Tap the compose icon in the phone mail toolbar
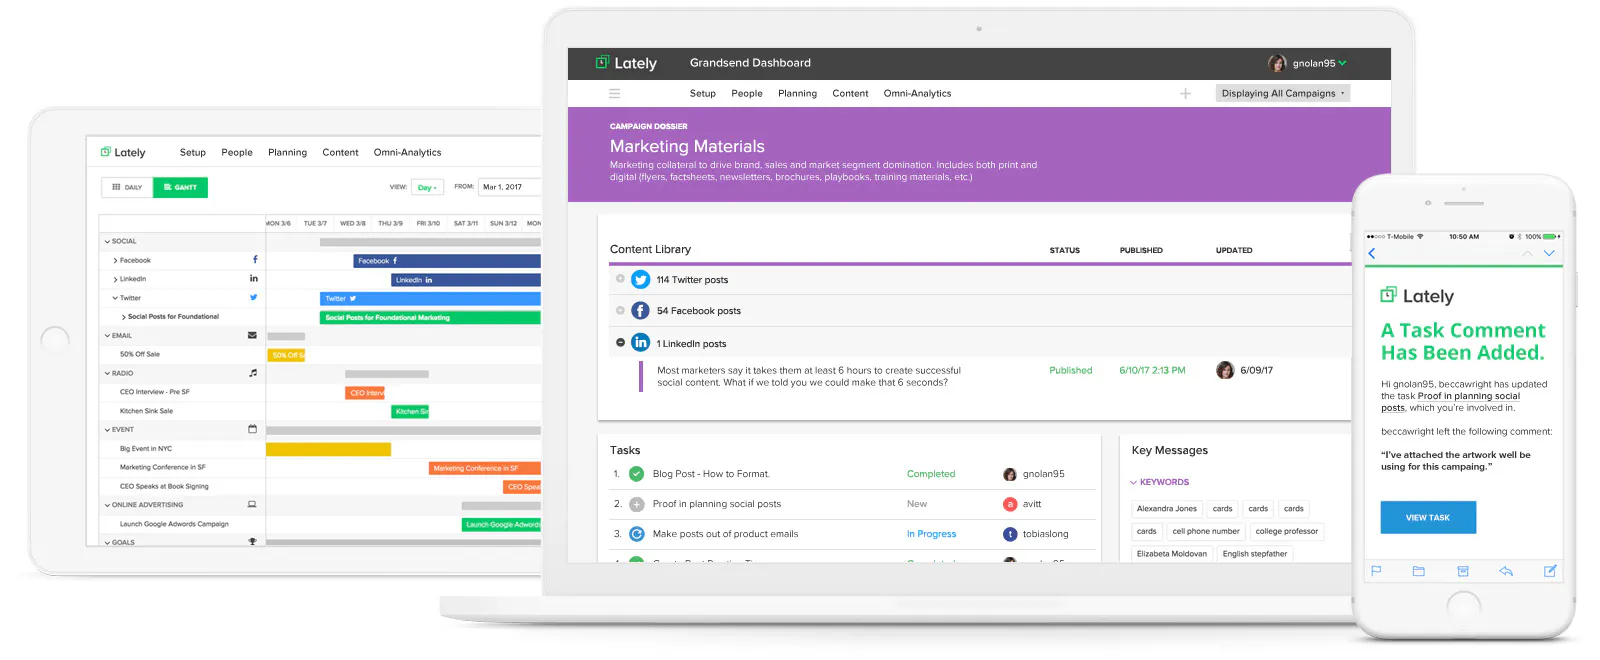1600x660 pixels. pyautogui.click(x=1550, y=571)
